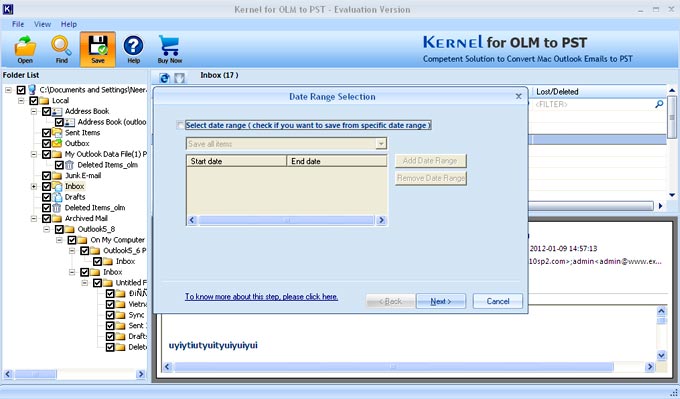Click the Archived Mail folder icon

click(57, 219)
